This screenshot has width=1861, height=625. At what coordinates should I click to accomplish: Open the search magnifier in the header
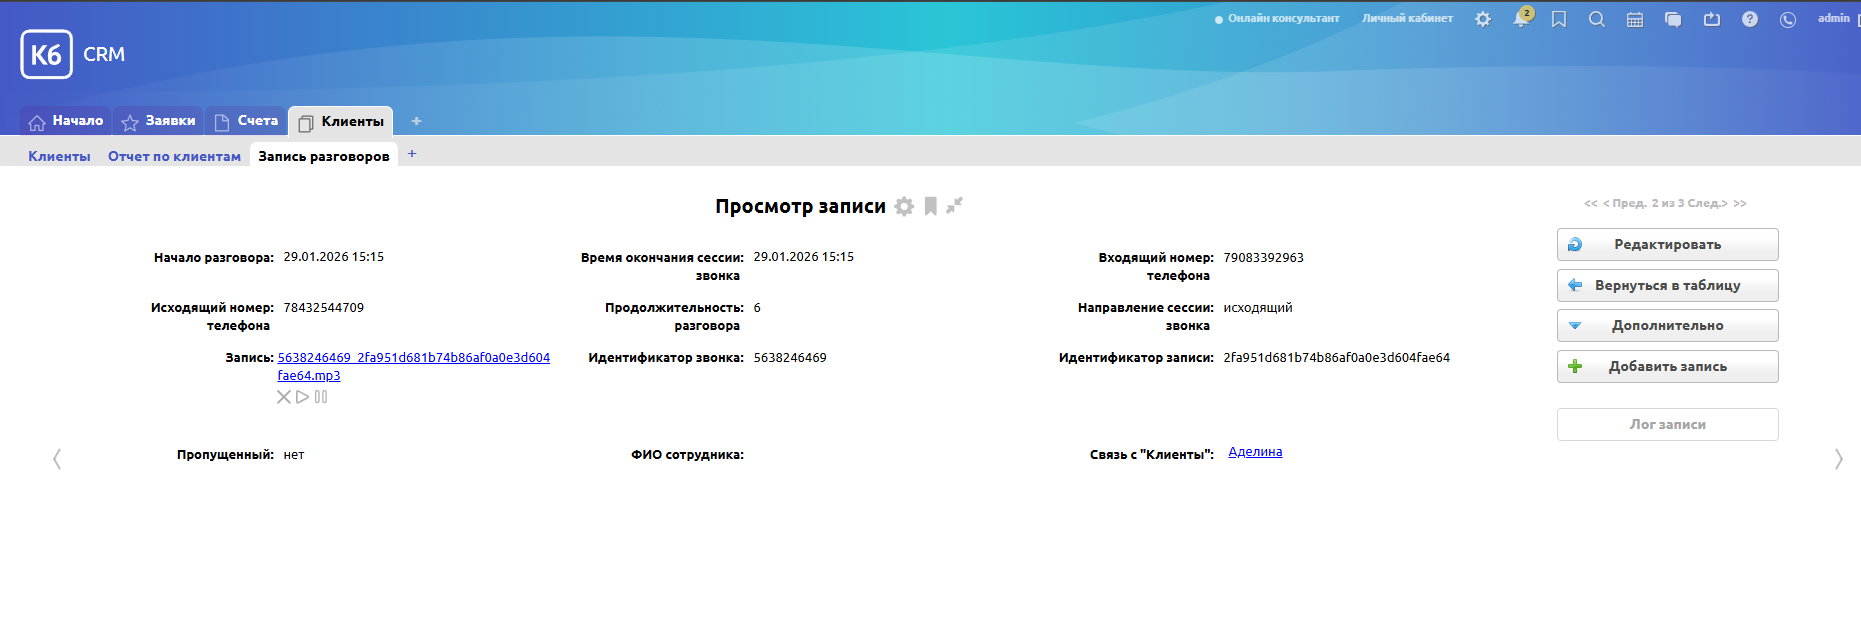tap(1597, 19)
